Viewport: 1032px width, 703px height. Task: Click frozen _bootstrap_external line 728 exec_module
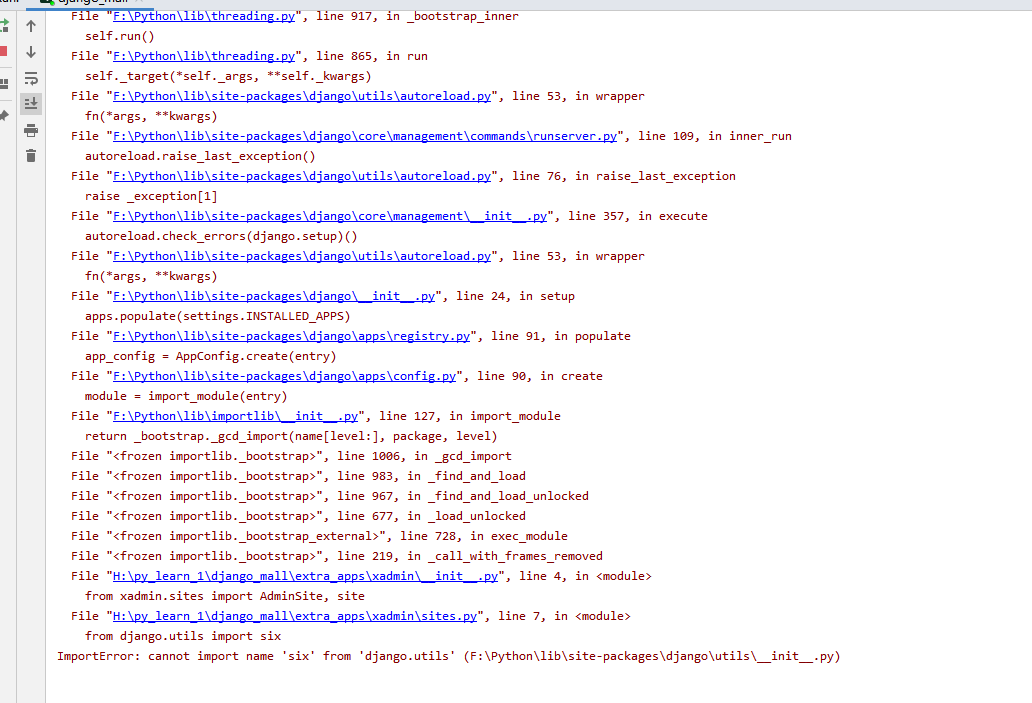point(319,536)
